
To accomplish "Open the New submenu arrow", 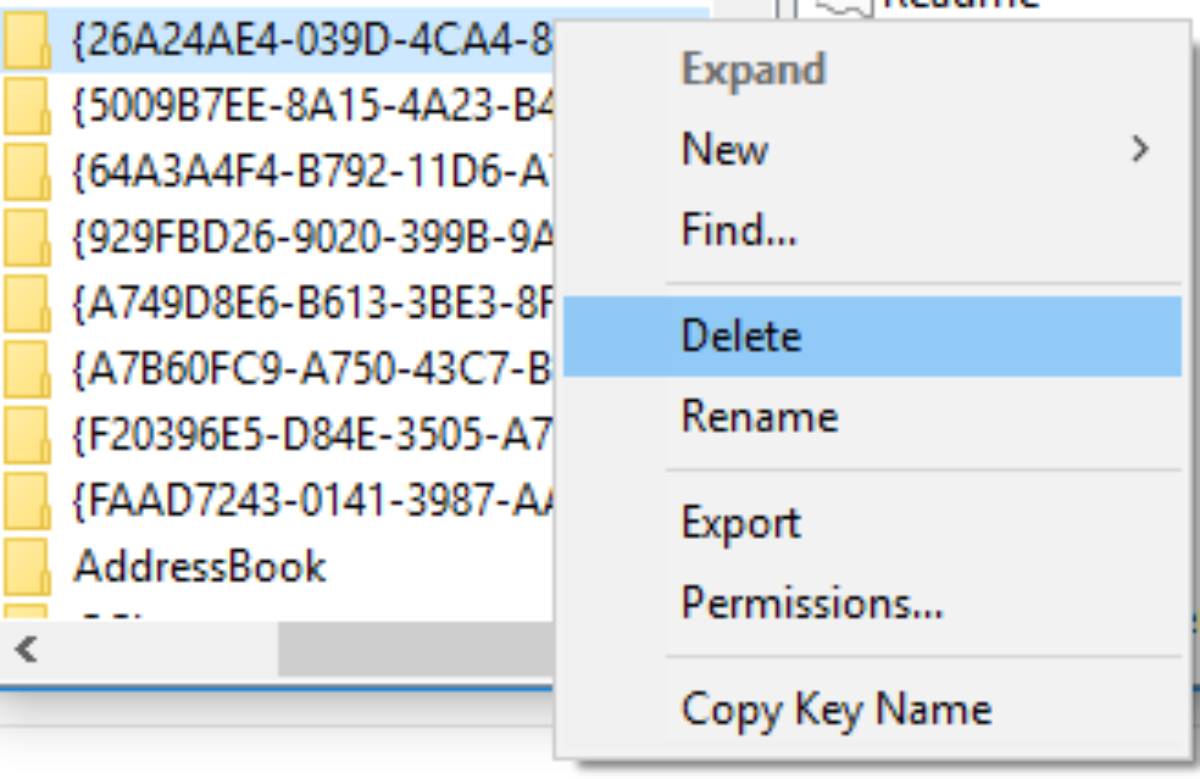I will [1139, 150].
